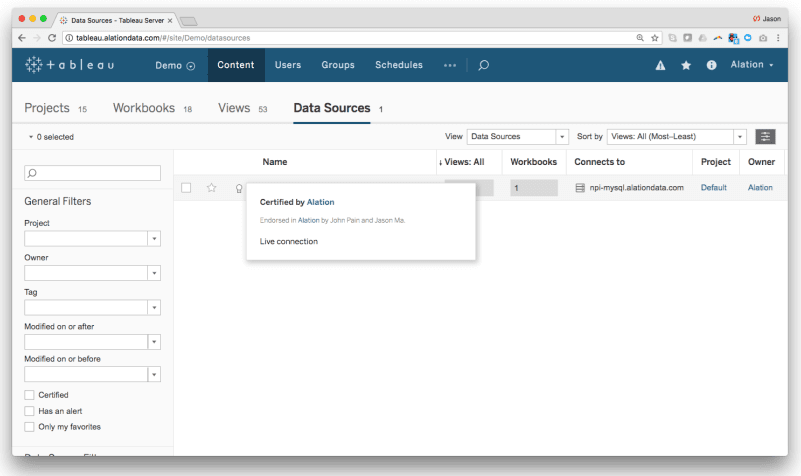801x476 pixels.
Task: Check the Has an alert filter
Action: 29,411
